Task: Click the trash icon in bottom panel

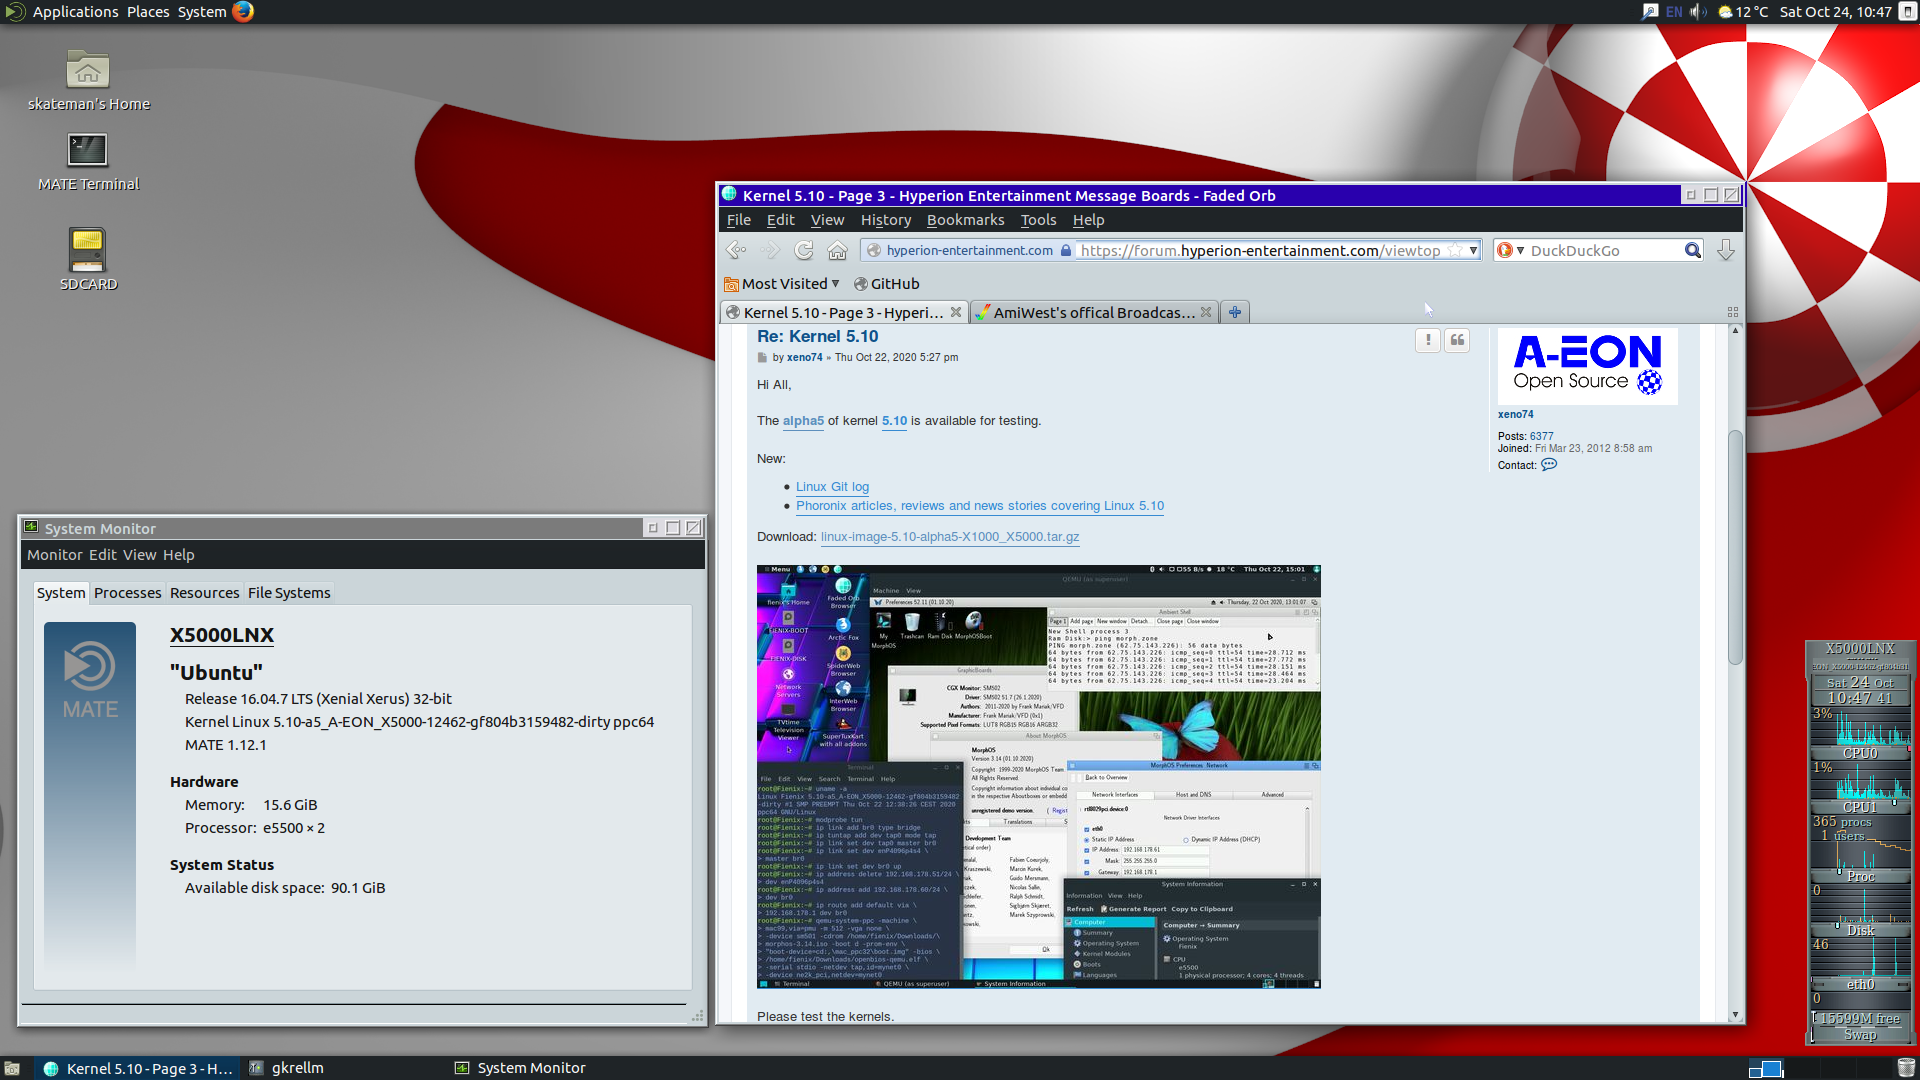Action: coord(1906,1068)
